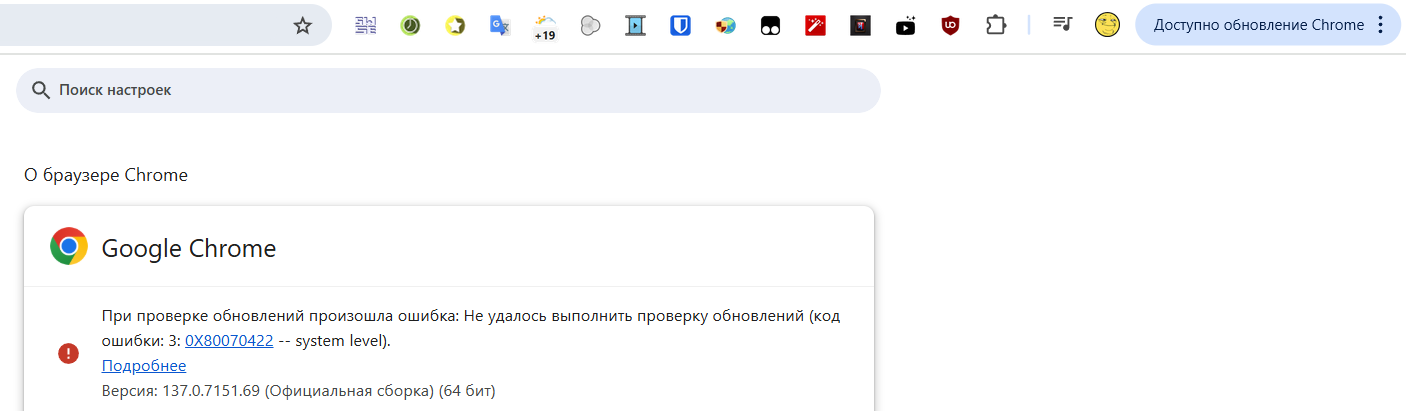
Task: Open the uBlock Origin extension
Action: [x=950, y=25]
